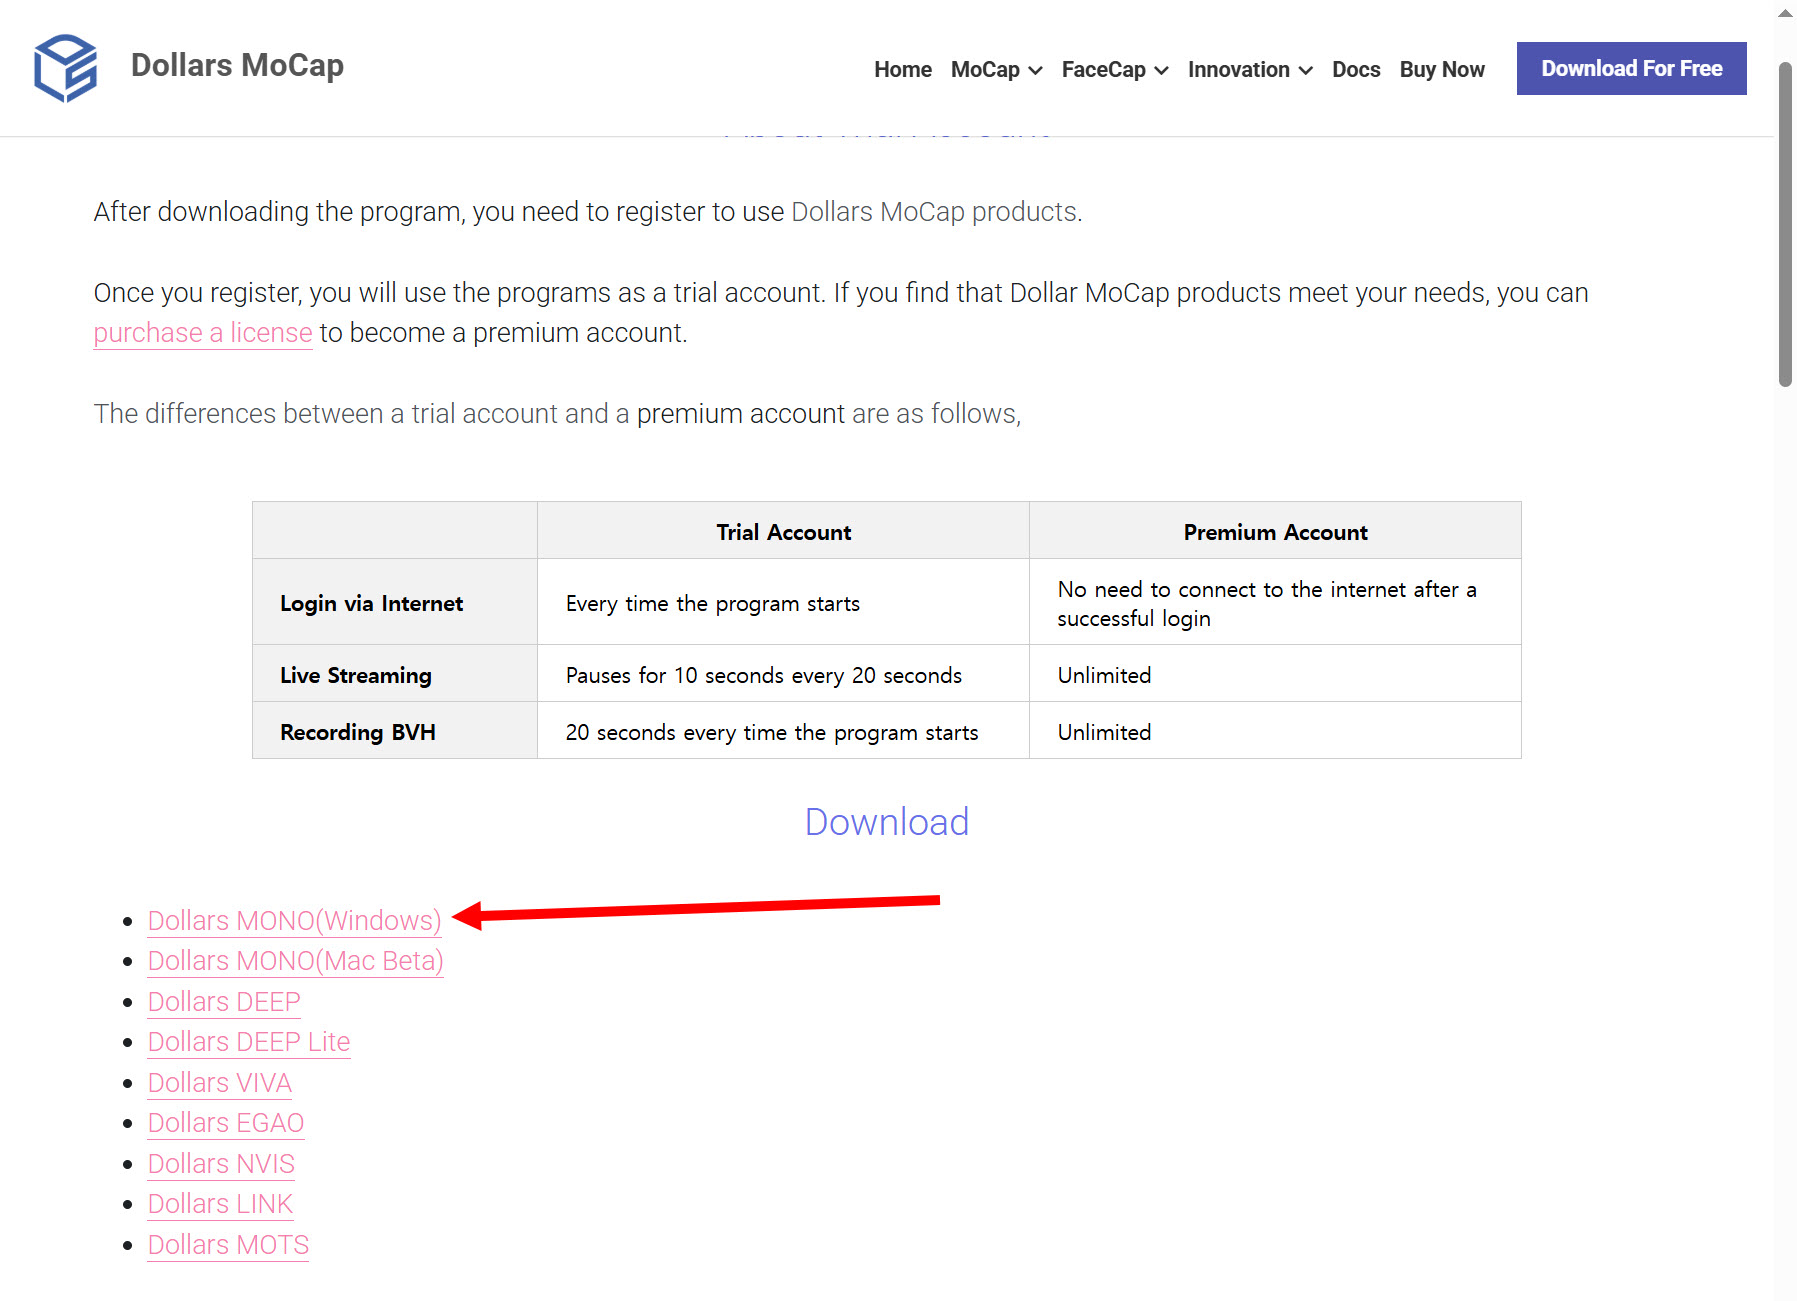
Task: Download Dollars MONO(Mac Beta)
Action: (295, 961)
